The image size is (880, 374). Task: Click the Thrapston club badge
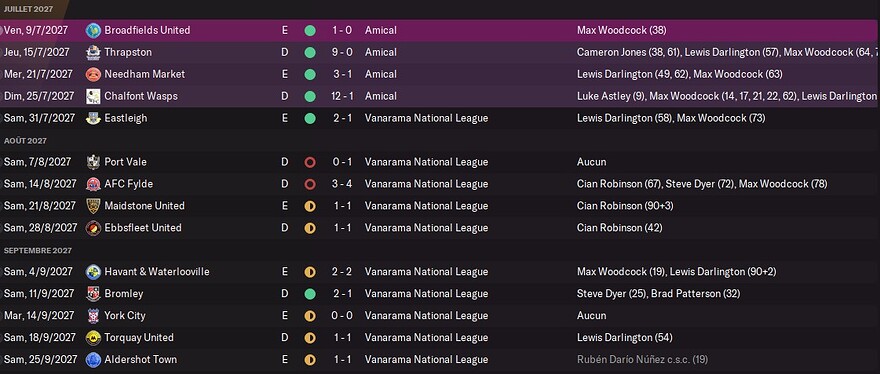click(x=93, y=52)
